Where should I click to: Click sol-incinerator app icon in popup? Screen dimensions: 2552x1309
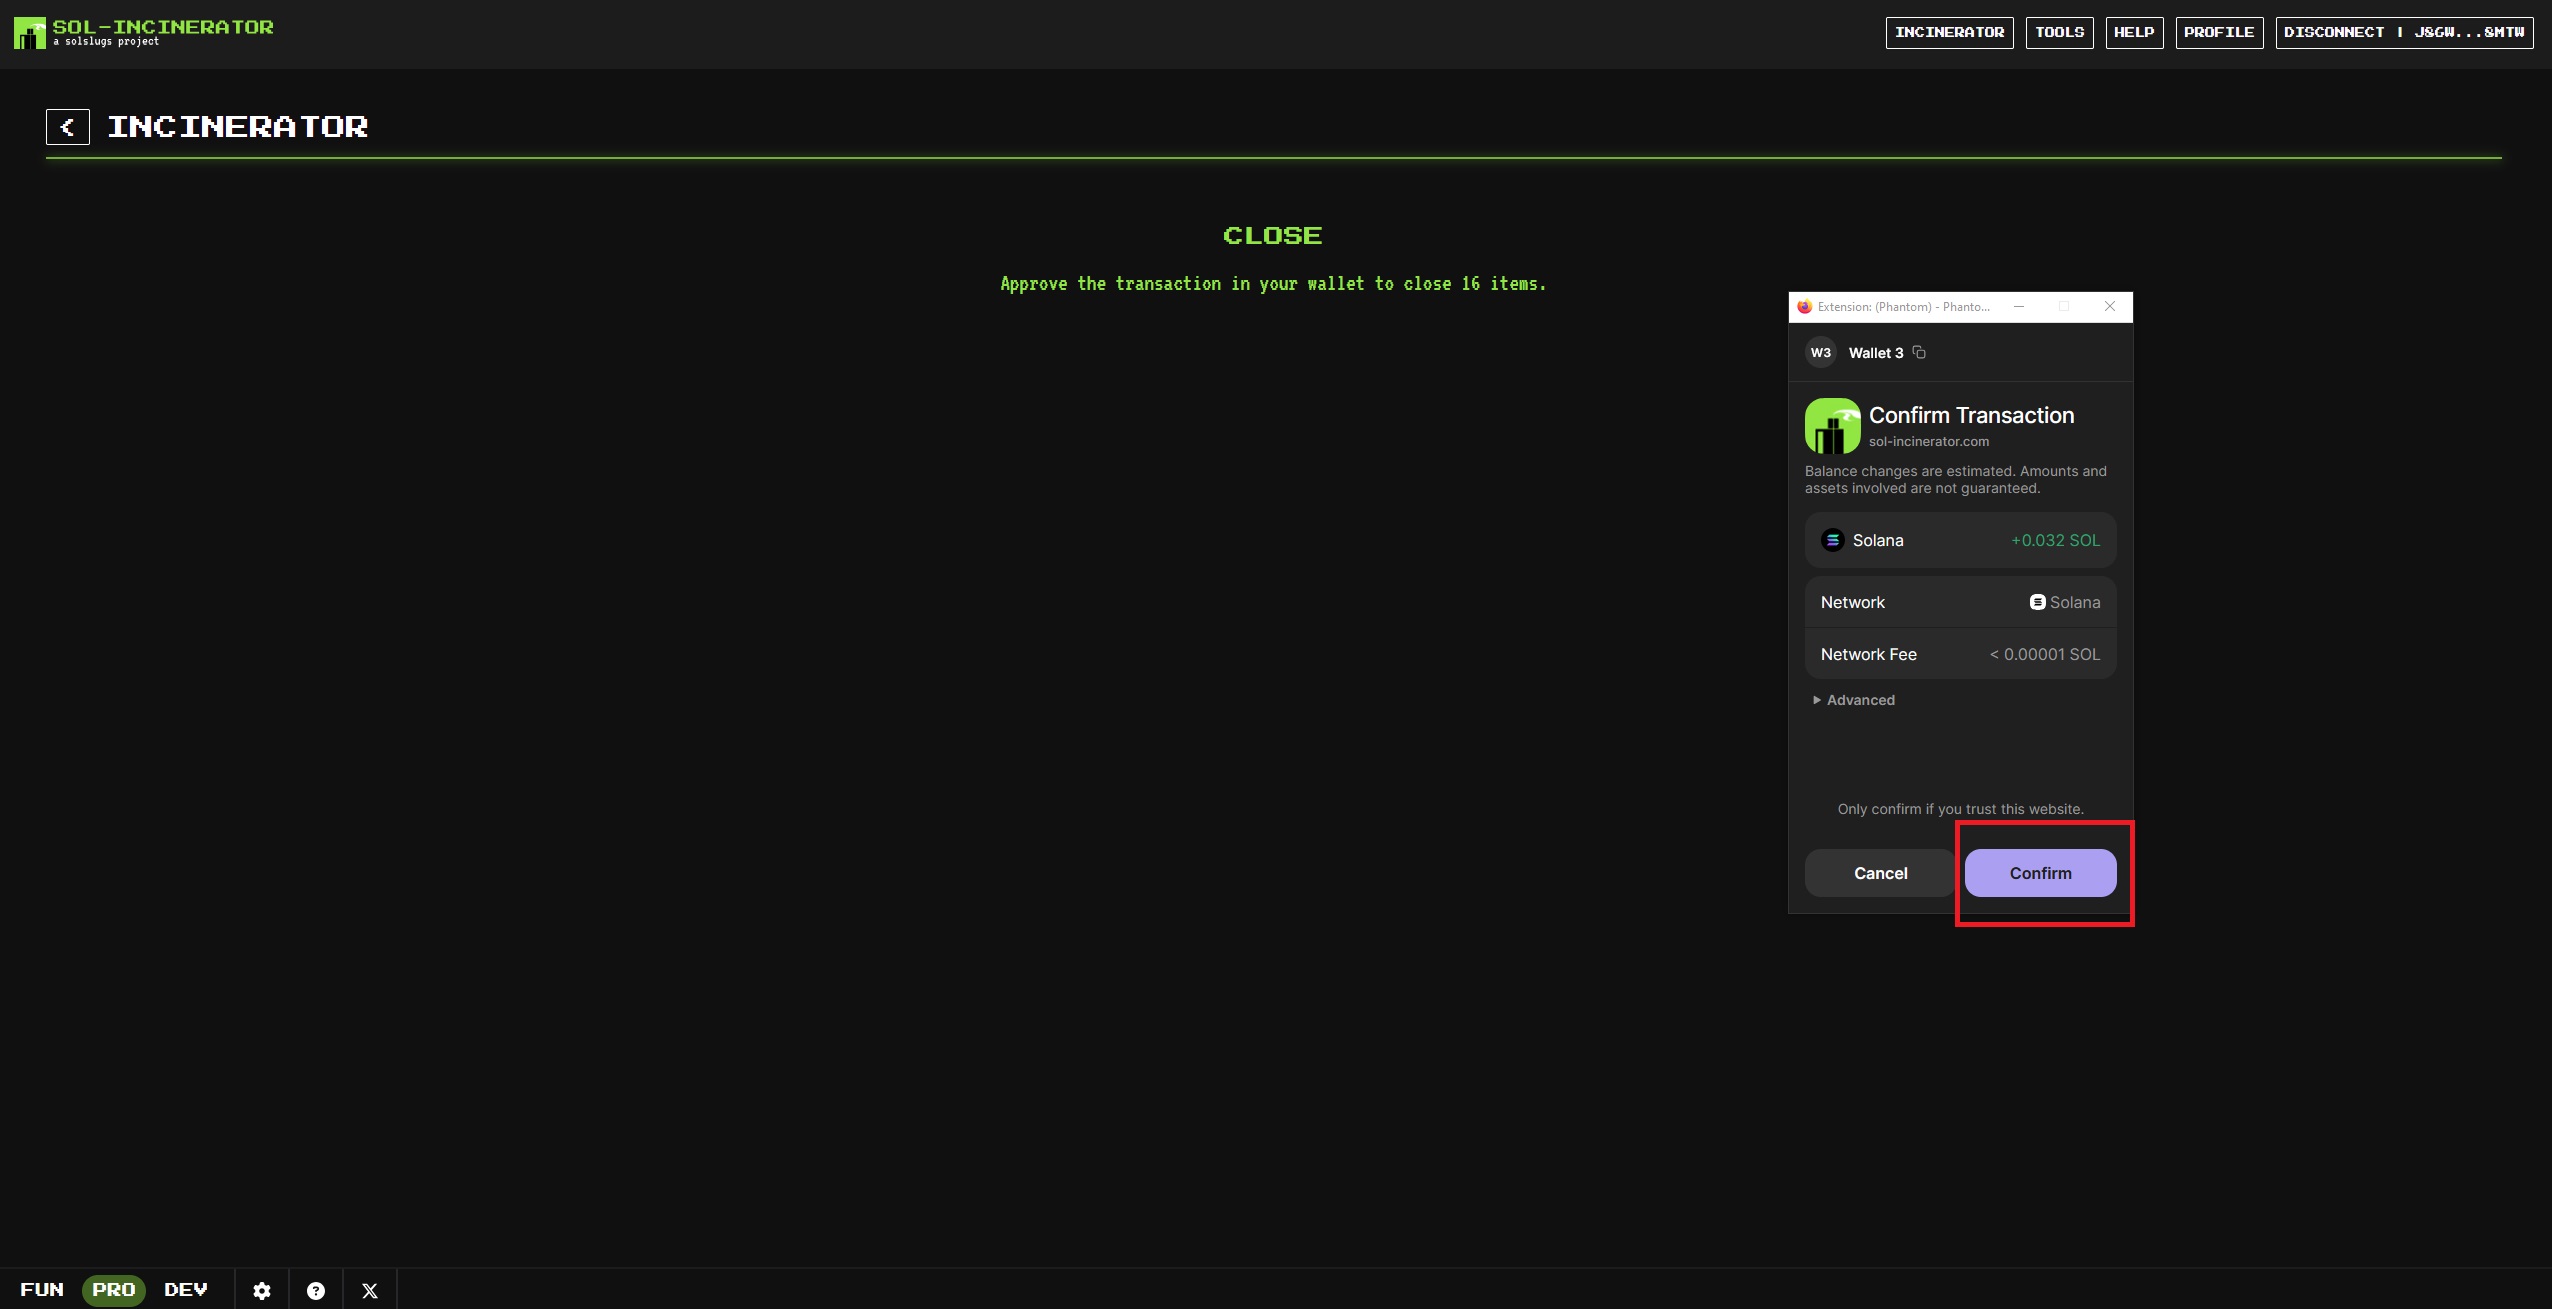[1832, 426]
